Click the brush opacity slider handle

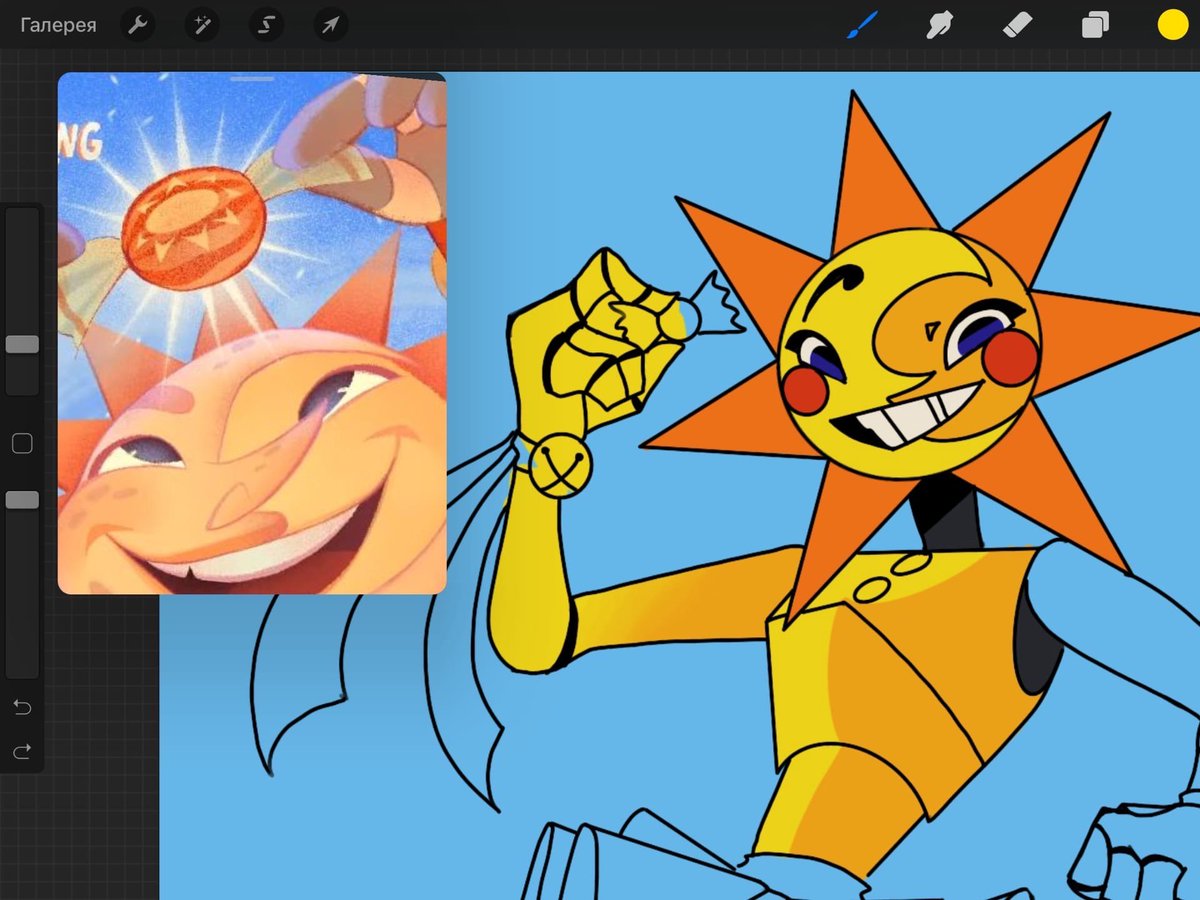click(22, 500)
